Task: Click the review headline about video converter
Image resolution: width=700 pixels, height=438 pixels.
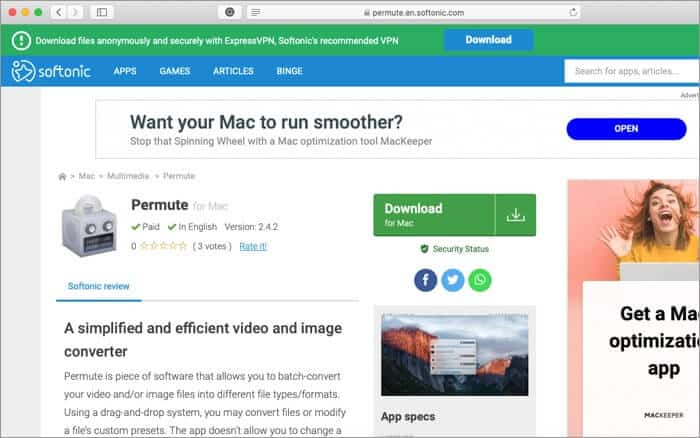Action: [x=203, y=340]
